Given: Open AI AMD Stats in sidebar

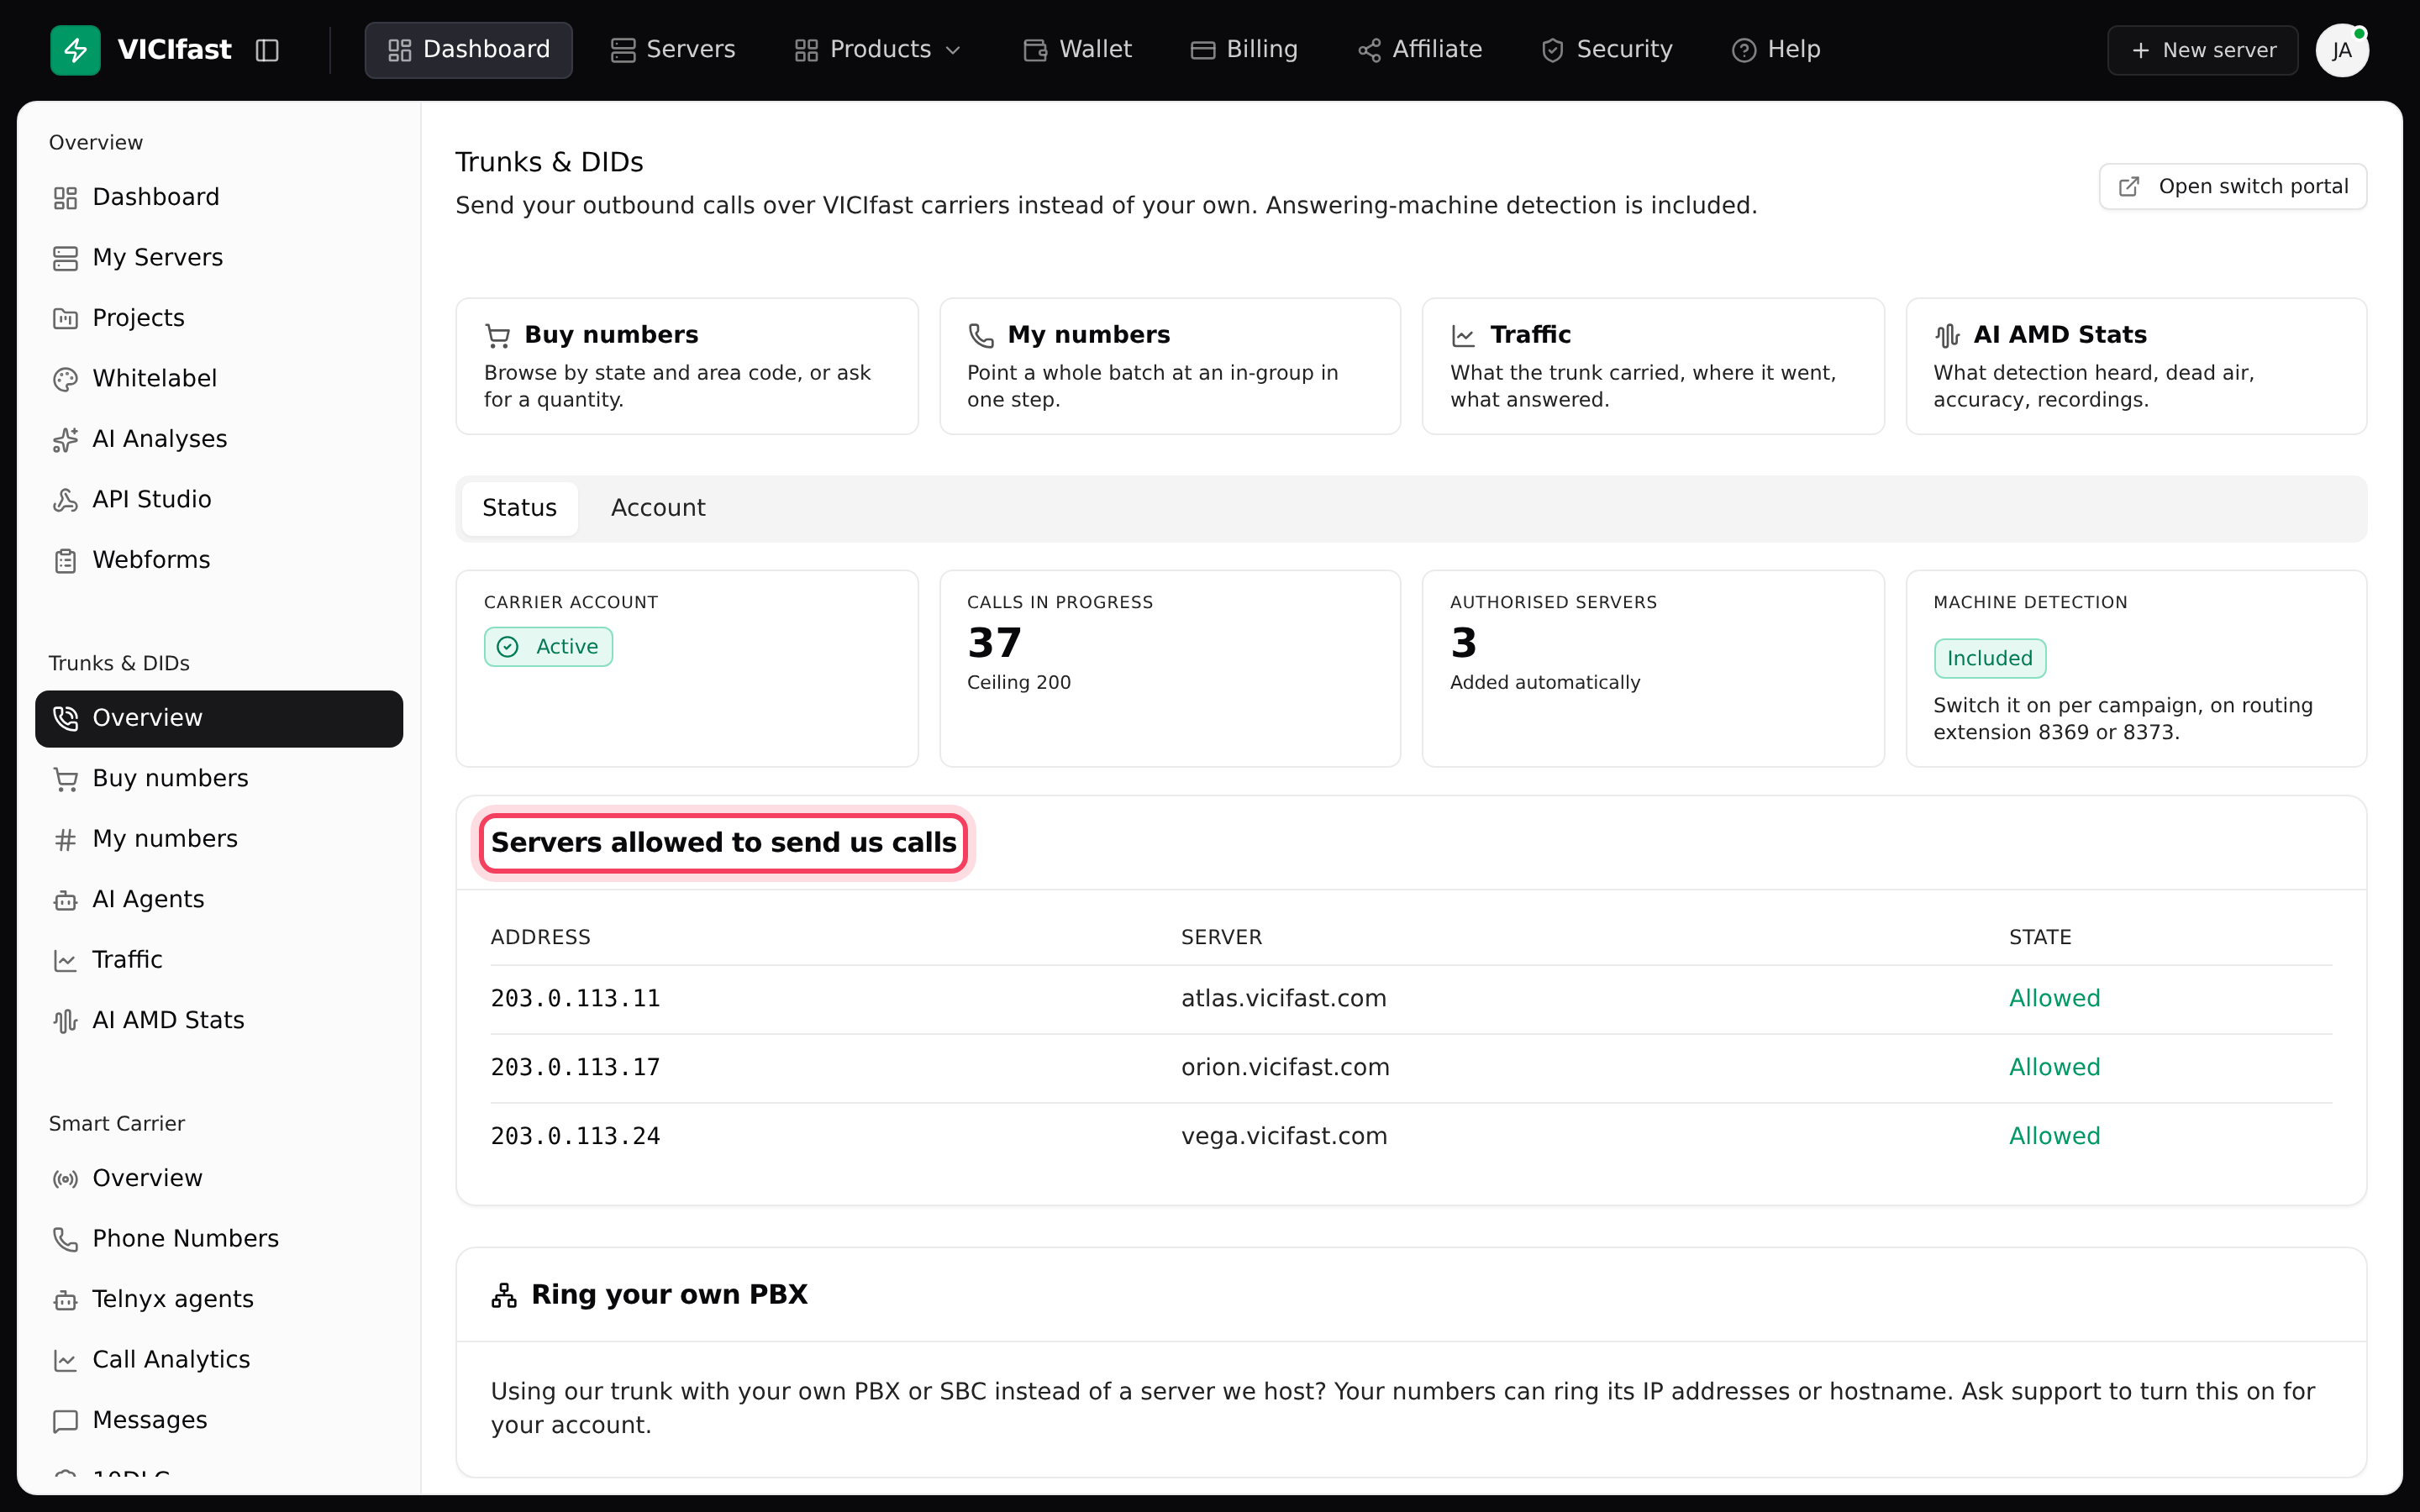Looking at the screenshot, I should (x=219, y=1020).
